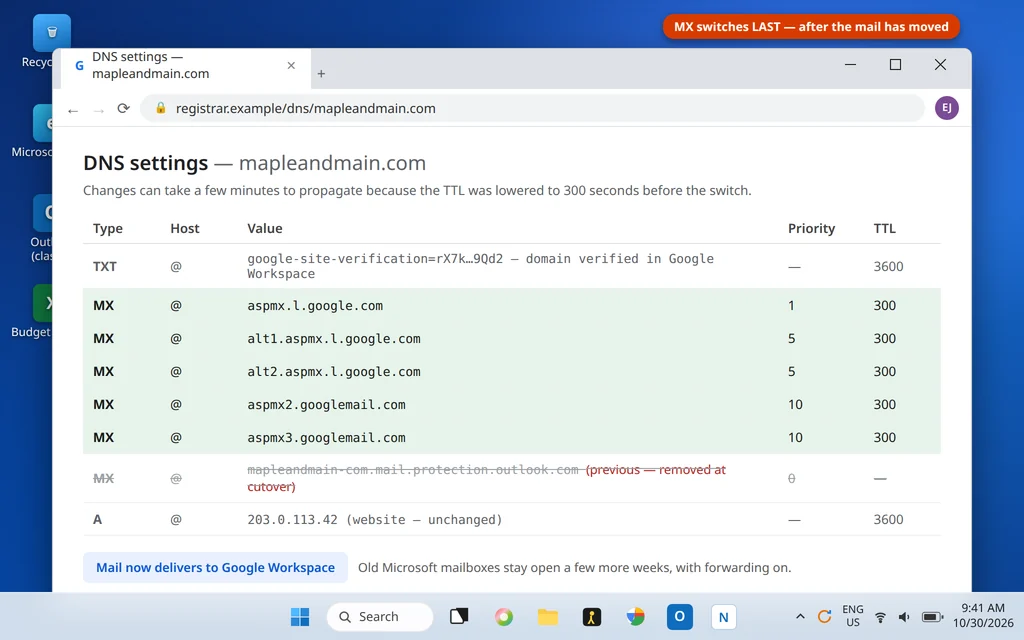This screenshot has width=1024, height=640.
Task: Click the padlock site security icon
Action: coord(161,108)
